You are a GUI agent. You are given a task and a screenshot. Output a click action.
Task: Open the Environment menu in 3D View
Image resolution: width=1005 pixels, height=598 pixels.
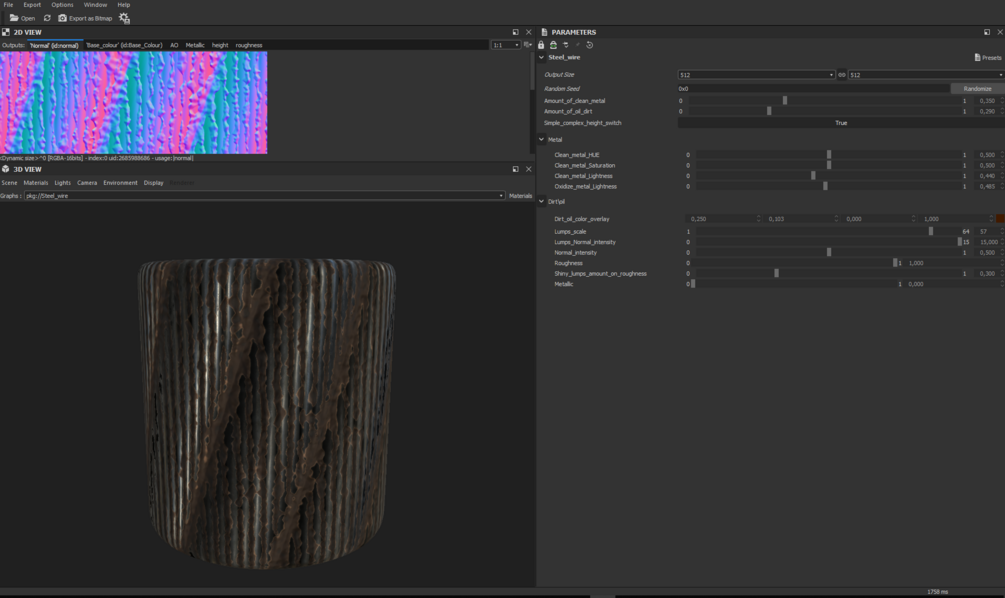120,183
